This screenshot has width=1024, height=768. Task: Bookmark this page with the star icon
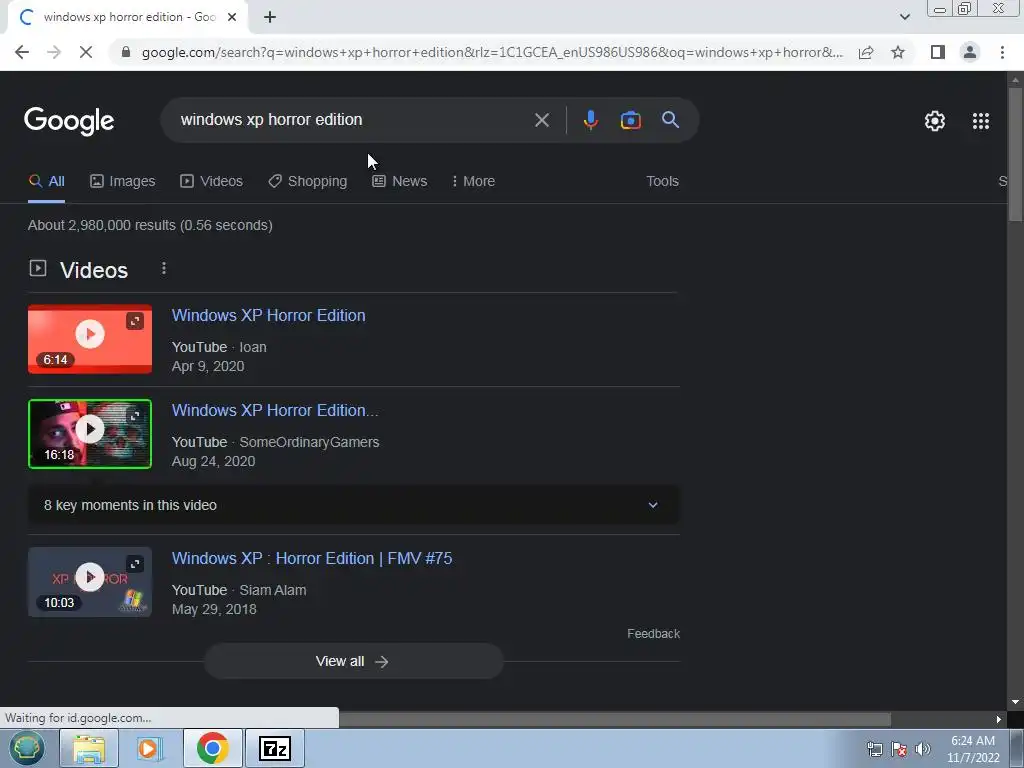click(898, 52)
